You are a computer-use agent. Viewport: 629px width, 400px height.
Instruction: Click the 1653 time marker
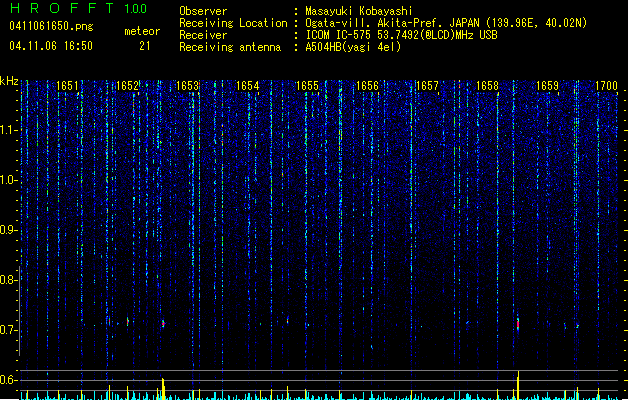187,86
